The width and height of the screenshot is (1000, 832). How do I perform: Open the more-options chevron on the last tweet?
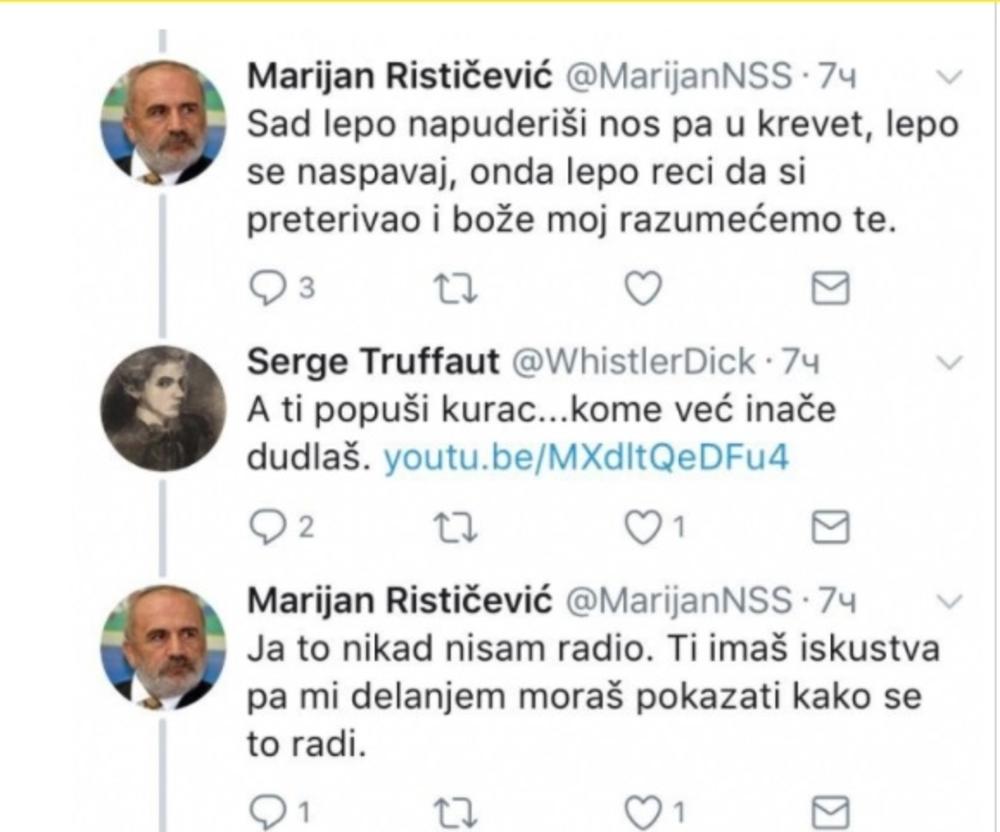click(x=952, y=601)
